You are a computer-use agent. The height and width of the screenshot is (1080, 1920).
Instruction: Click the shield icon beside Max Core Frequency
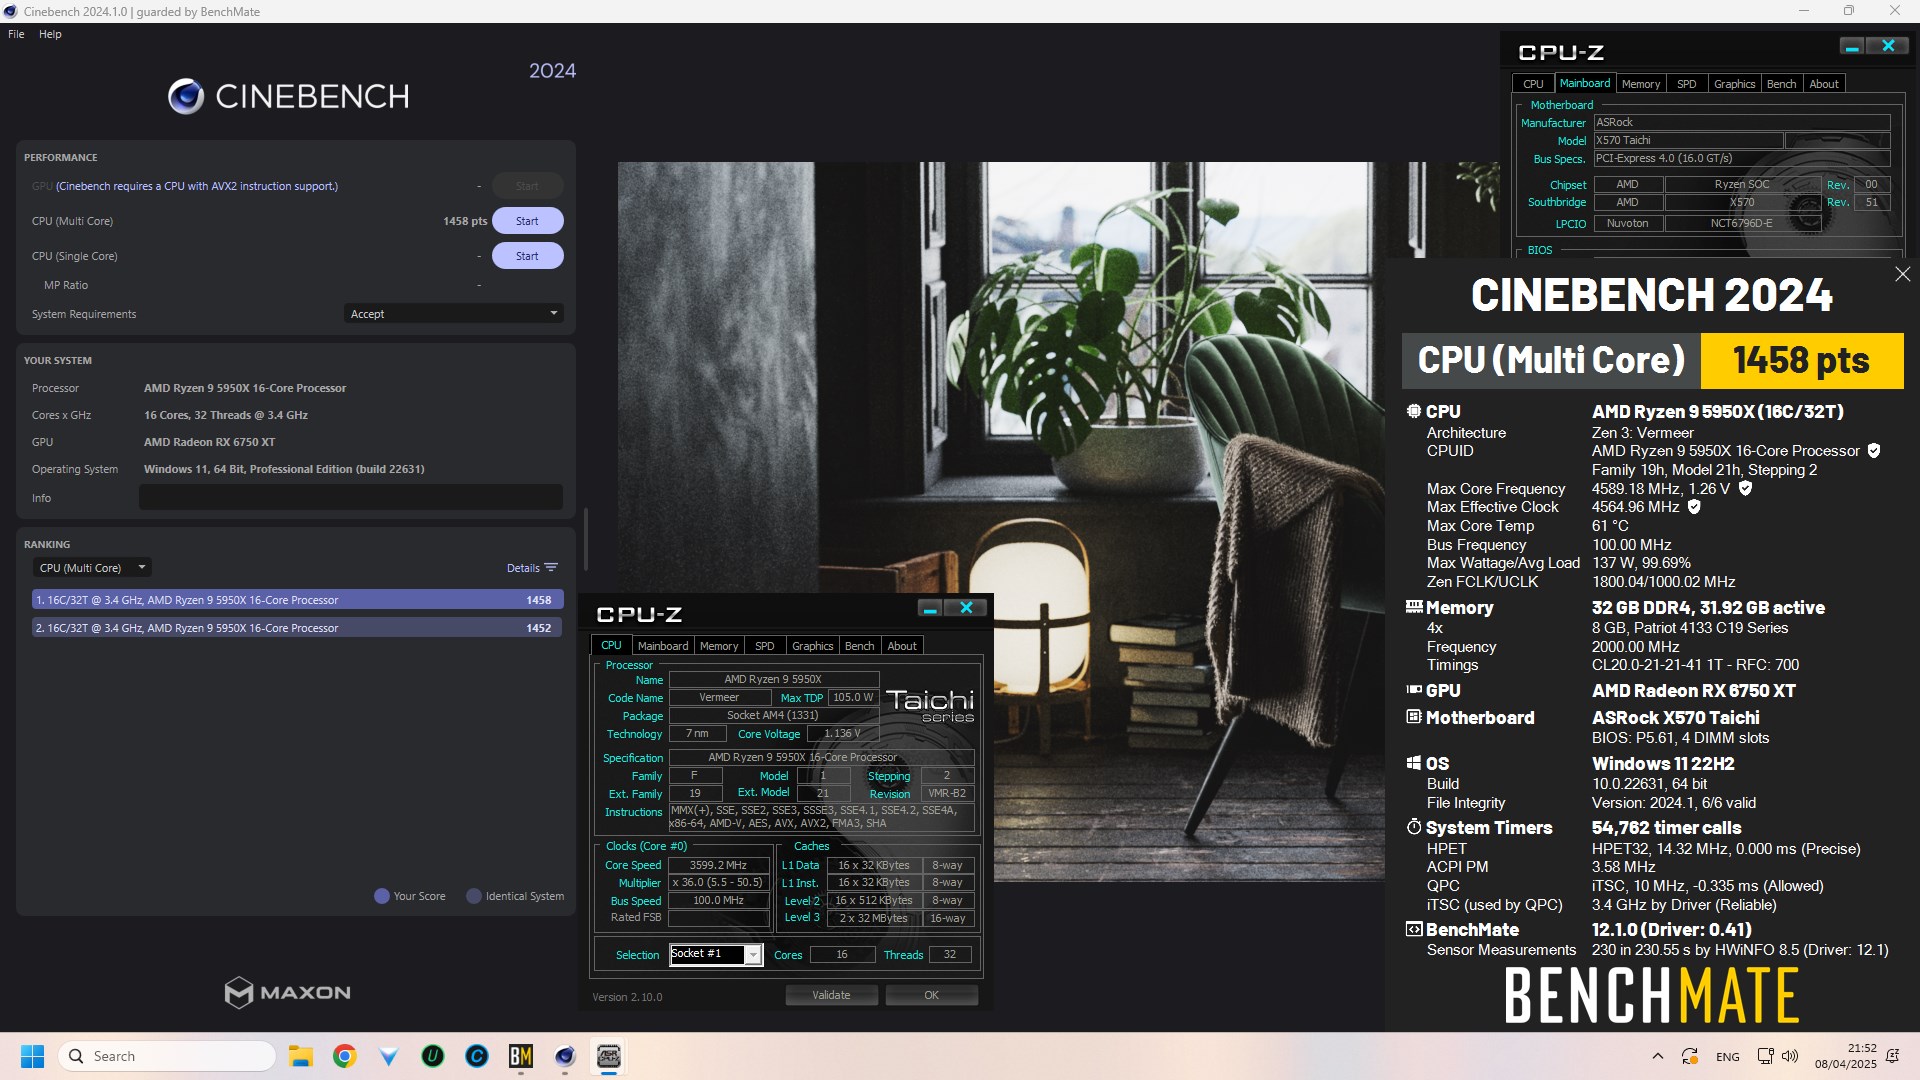point(1745,489)
